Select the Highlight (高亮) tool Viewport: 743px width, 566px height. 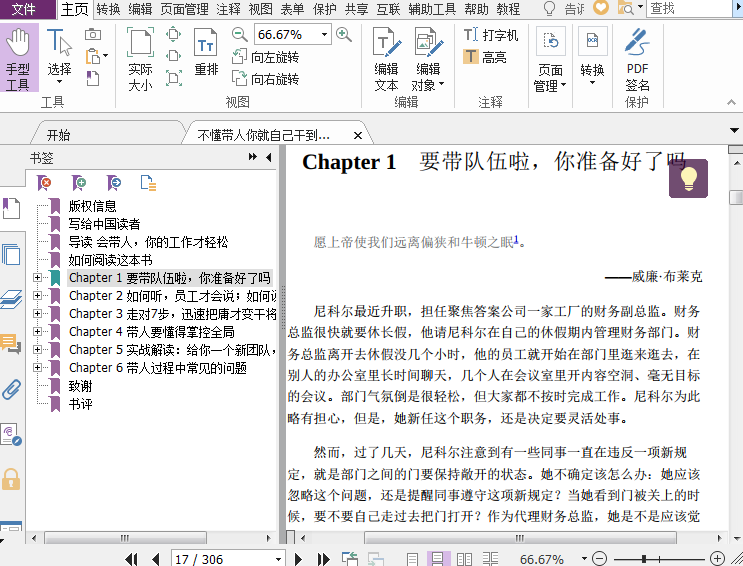click(485, 57)
